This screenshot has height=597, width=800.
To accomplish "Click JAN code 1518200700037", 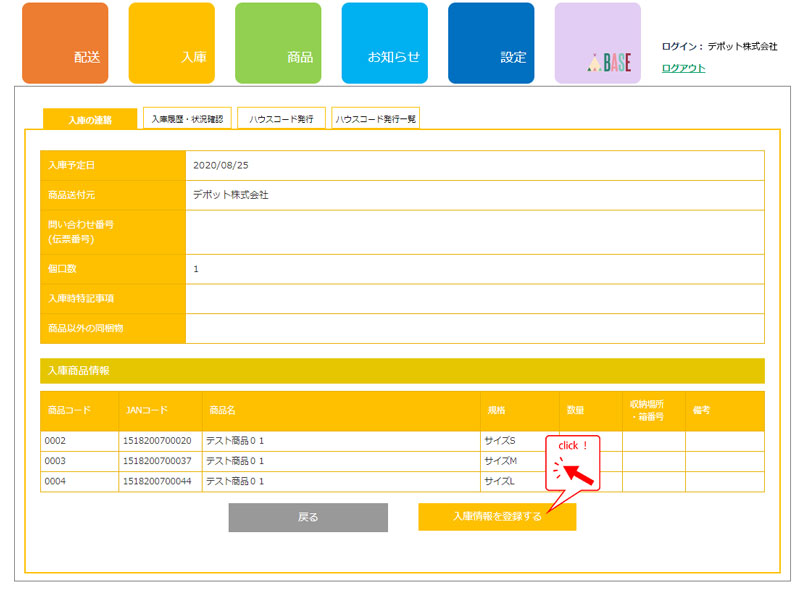I will point(157,461).
